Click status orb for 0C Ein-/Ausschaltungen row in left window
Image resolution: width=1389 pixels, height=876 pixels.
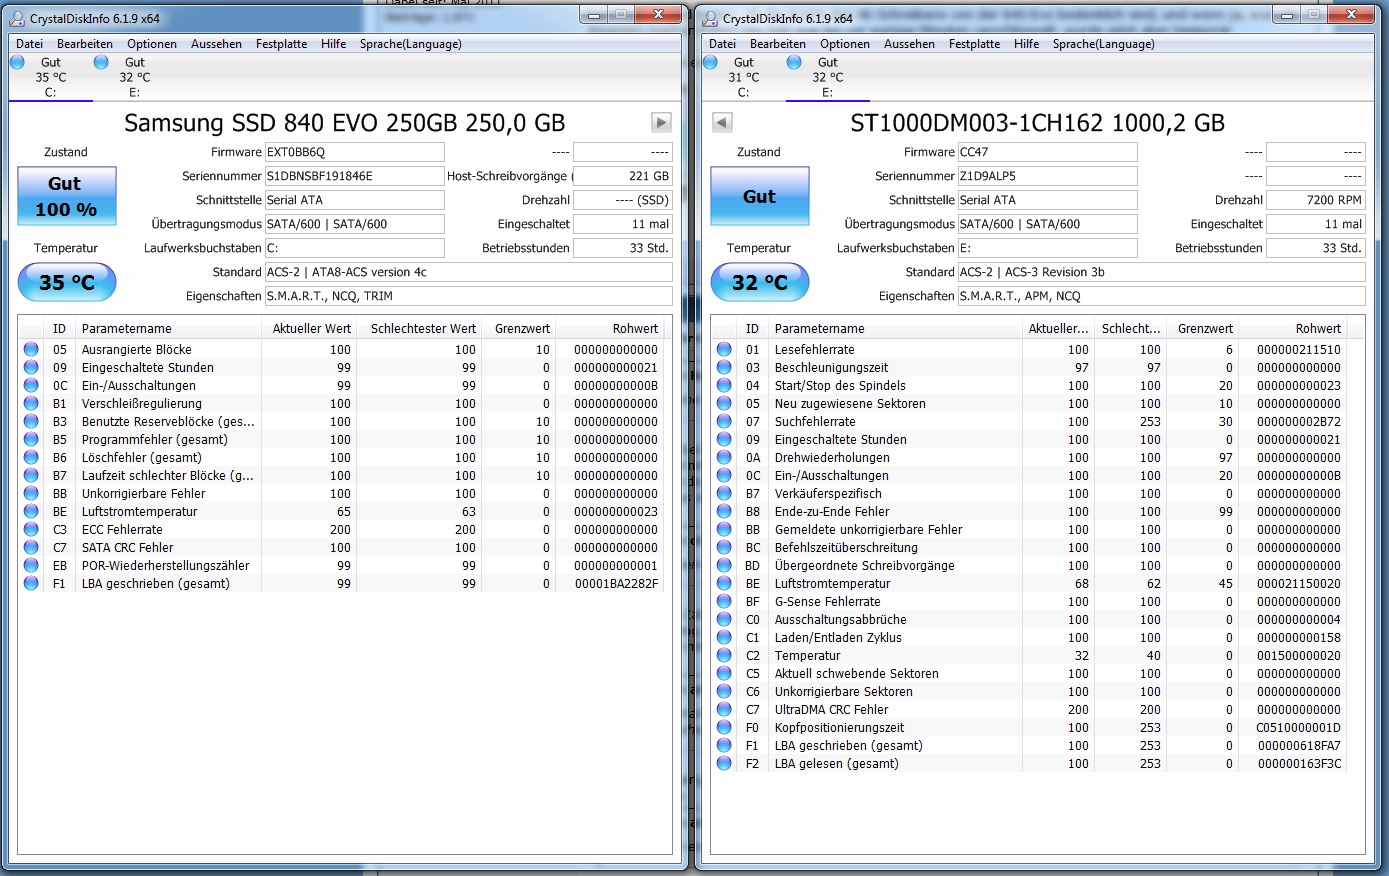tap(31, 385)
